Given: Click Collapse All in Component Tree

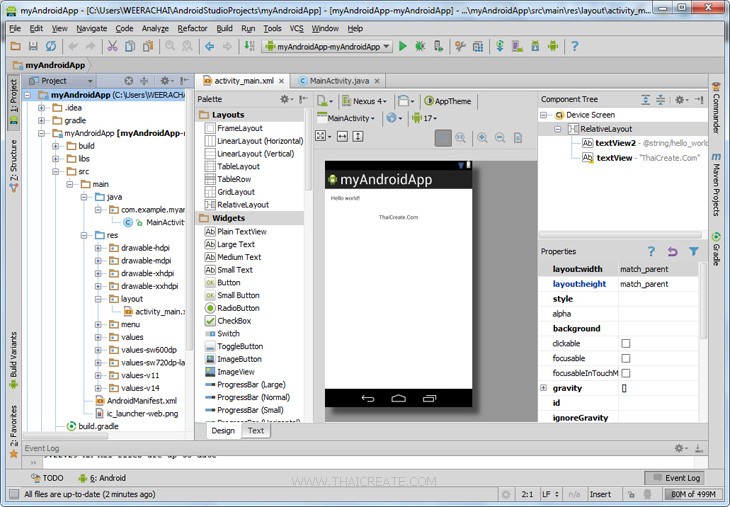Looking at the screenshot, I should pyautogui.click(x=661, y=100).
